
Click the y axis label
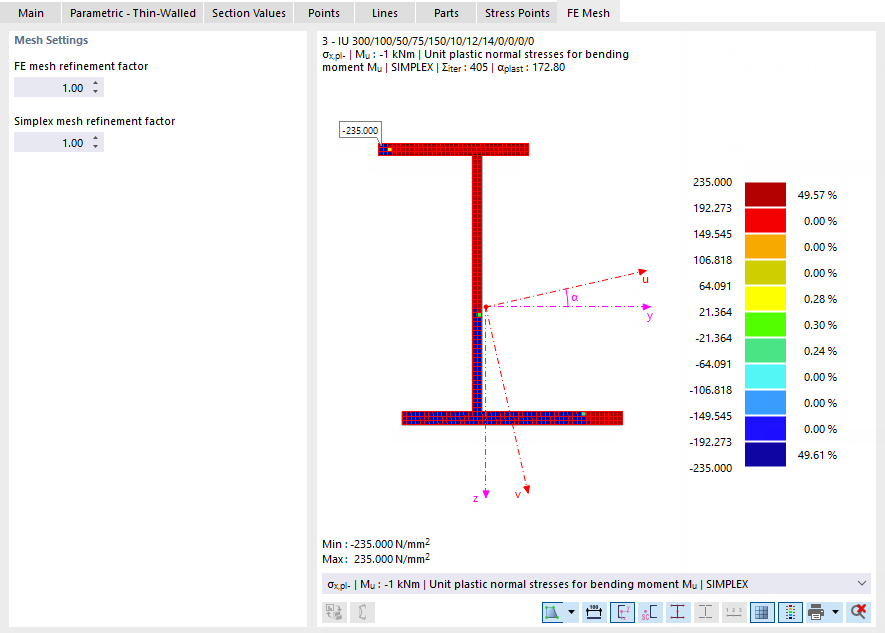[650, 316]
